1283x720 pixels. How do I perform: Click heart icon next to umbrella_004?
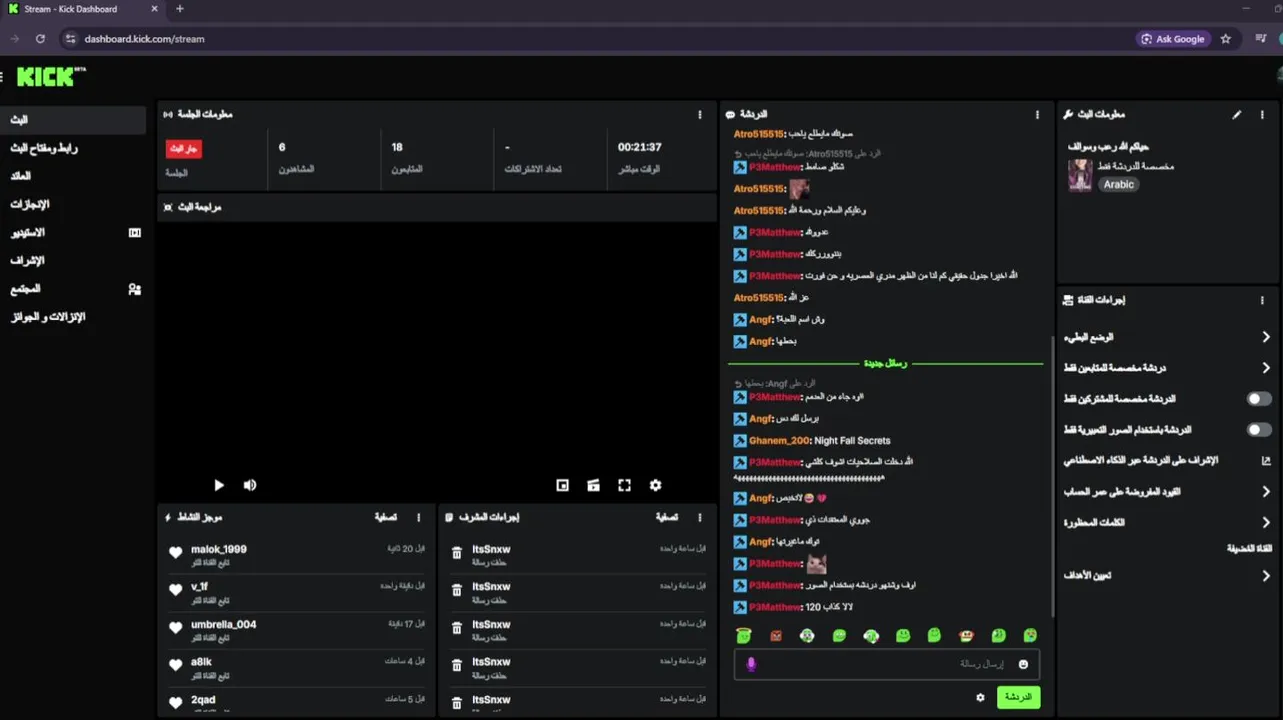pos(176,628)
